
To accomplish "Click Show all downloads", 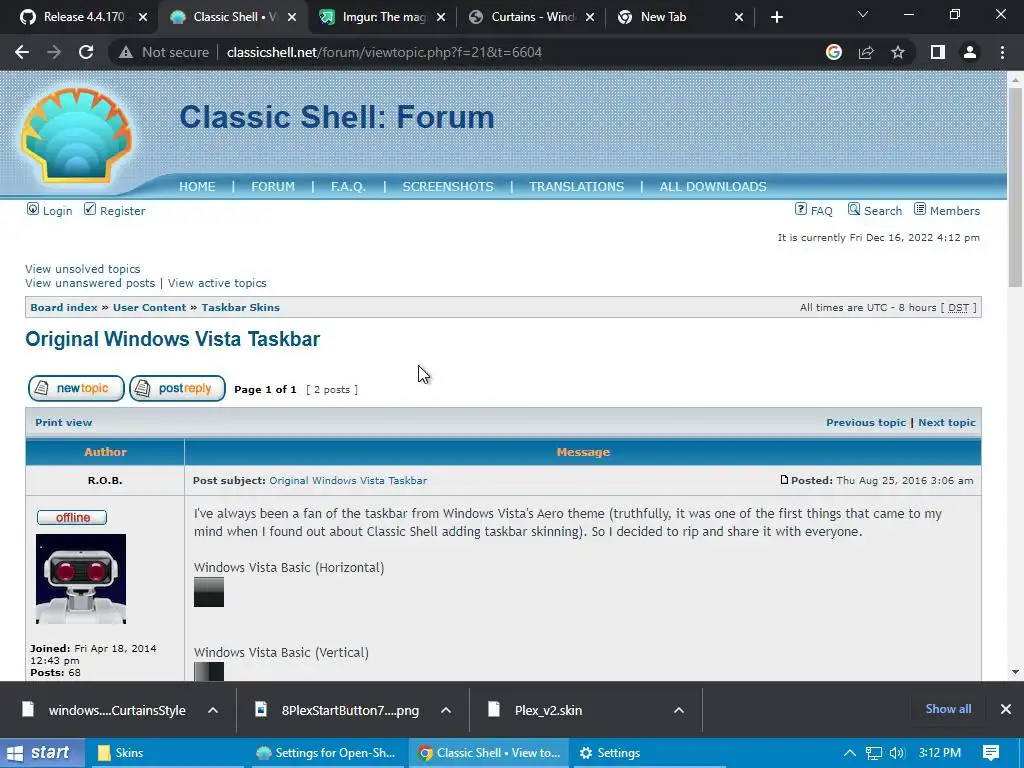I will (x=948, y=709).
